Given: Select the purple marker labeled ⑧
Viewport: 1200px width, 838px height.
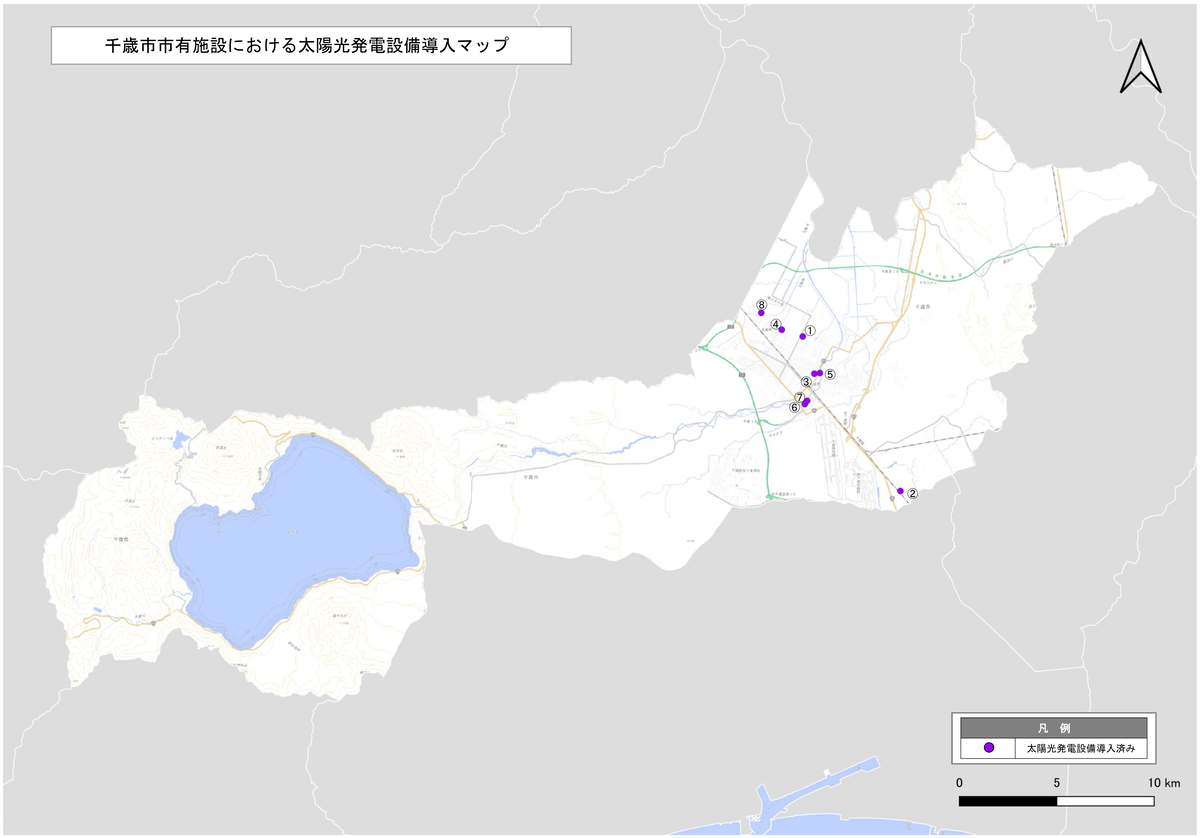Looking at the screenshot, I should pyautogui.click(x=762, y=313).
